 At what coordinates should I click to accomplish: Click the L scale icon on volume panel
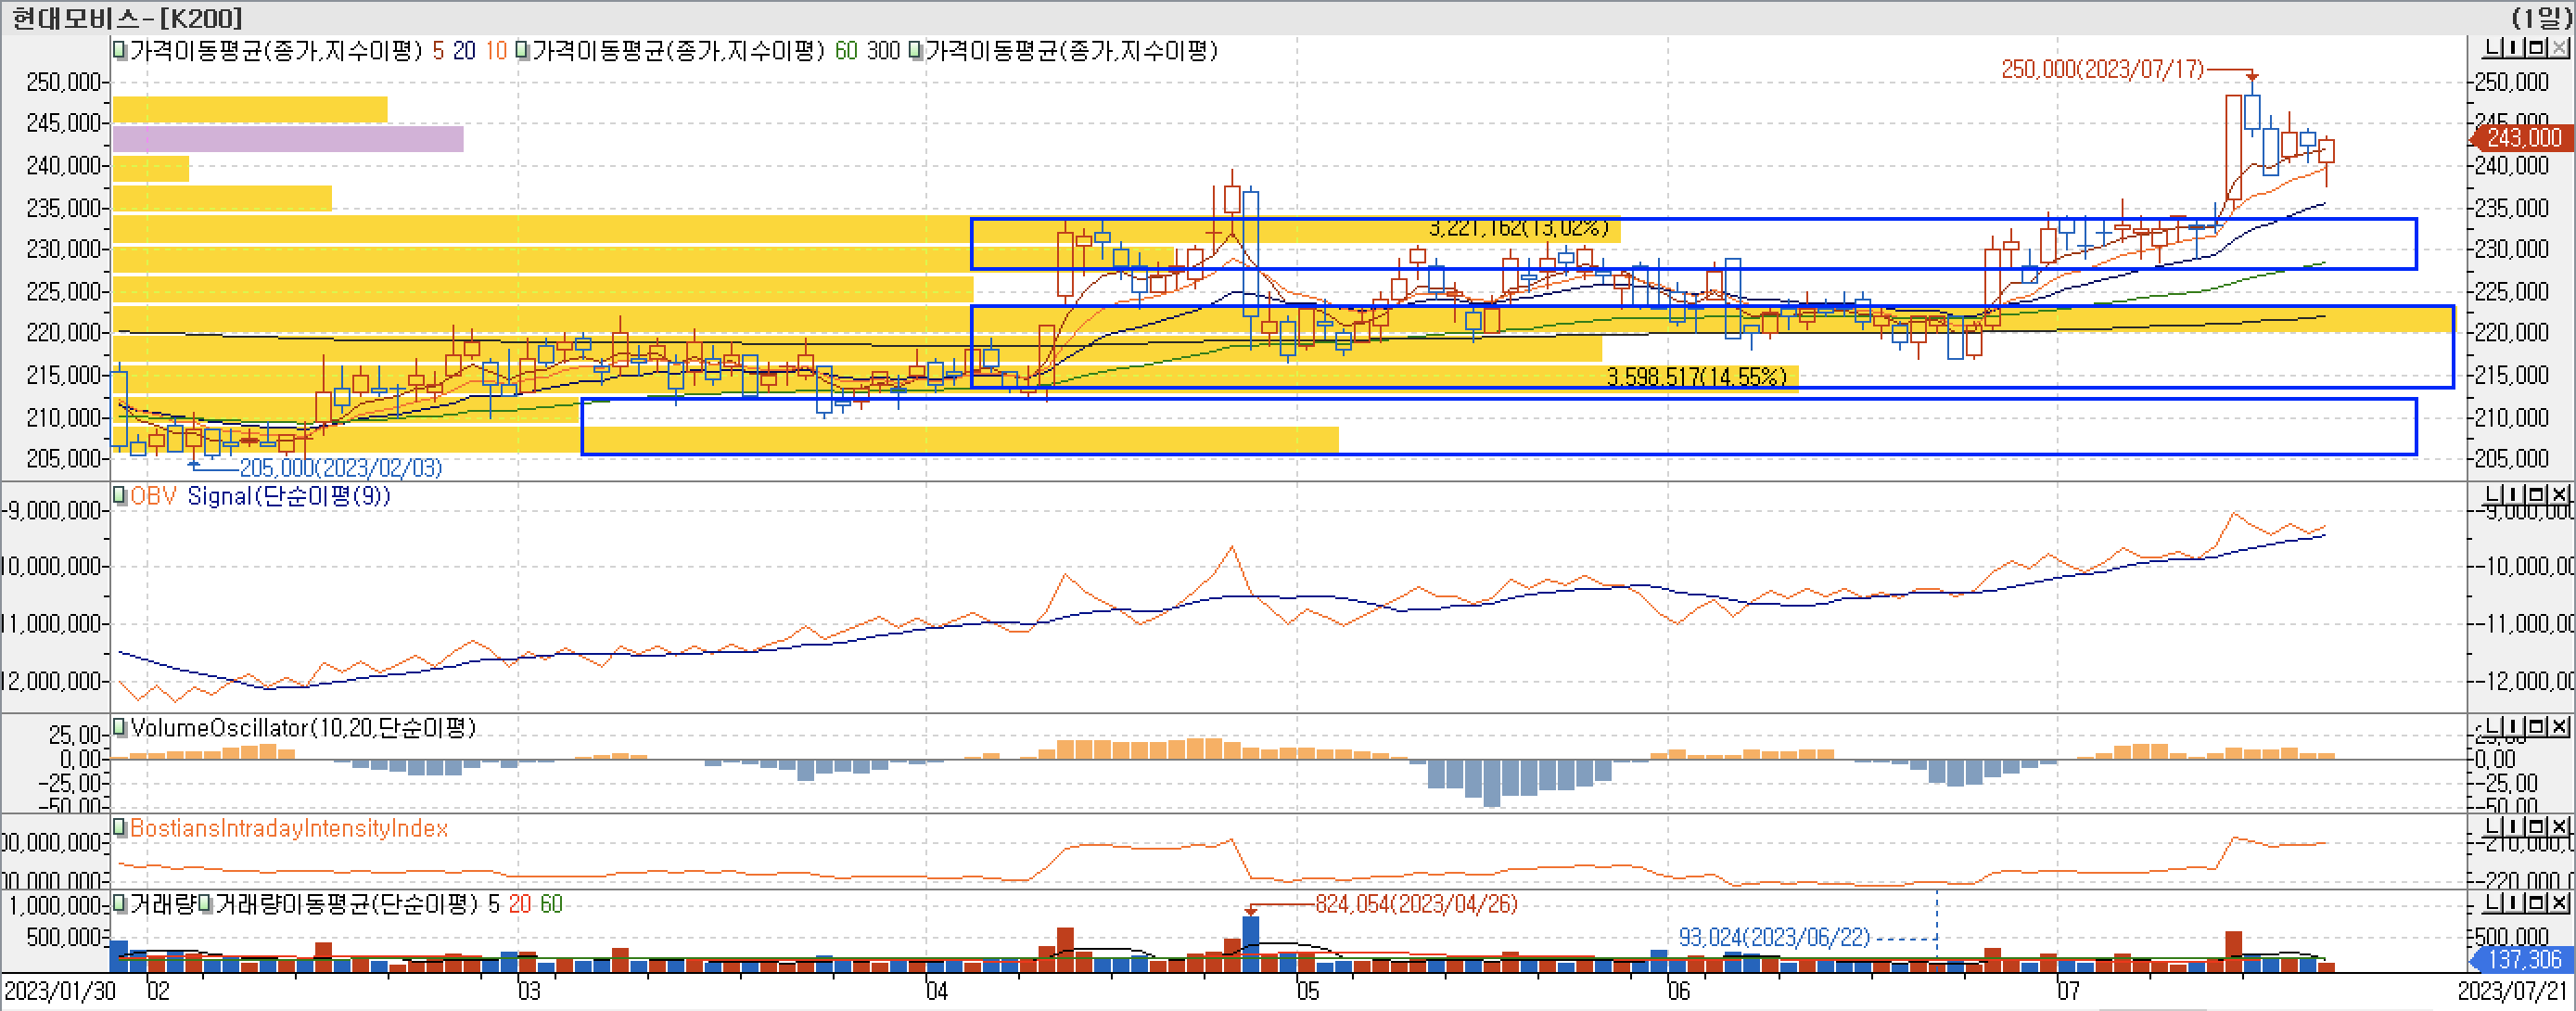(x=2493, y=903)
